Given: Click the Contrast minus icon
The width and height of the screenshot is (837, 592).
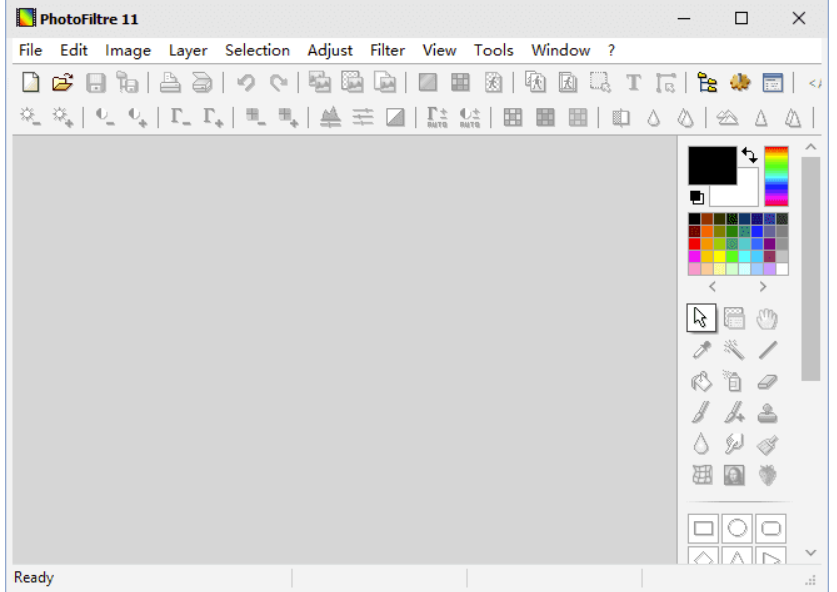Looking at the screenshot, I should [x=105, y=116].
